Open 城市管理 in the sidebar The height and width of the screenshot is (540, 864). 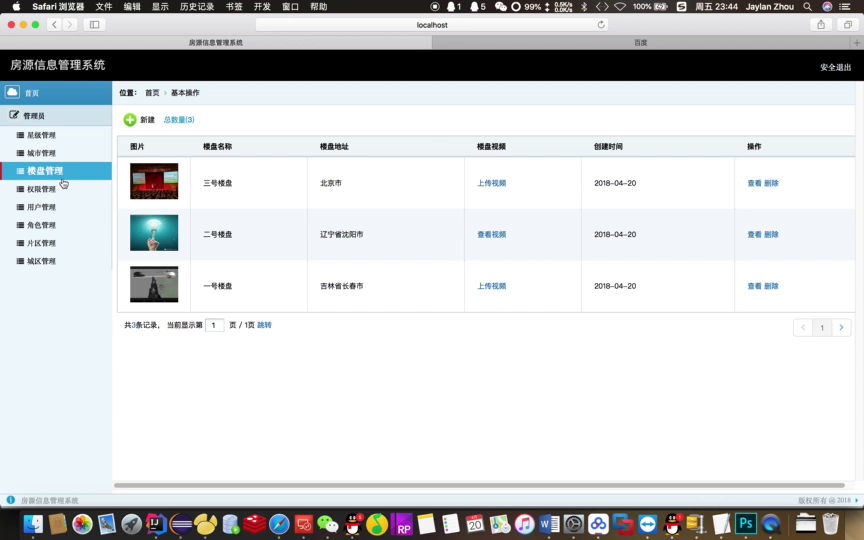tap(41, 153)
